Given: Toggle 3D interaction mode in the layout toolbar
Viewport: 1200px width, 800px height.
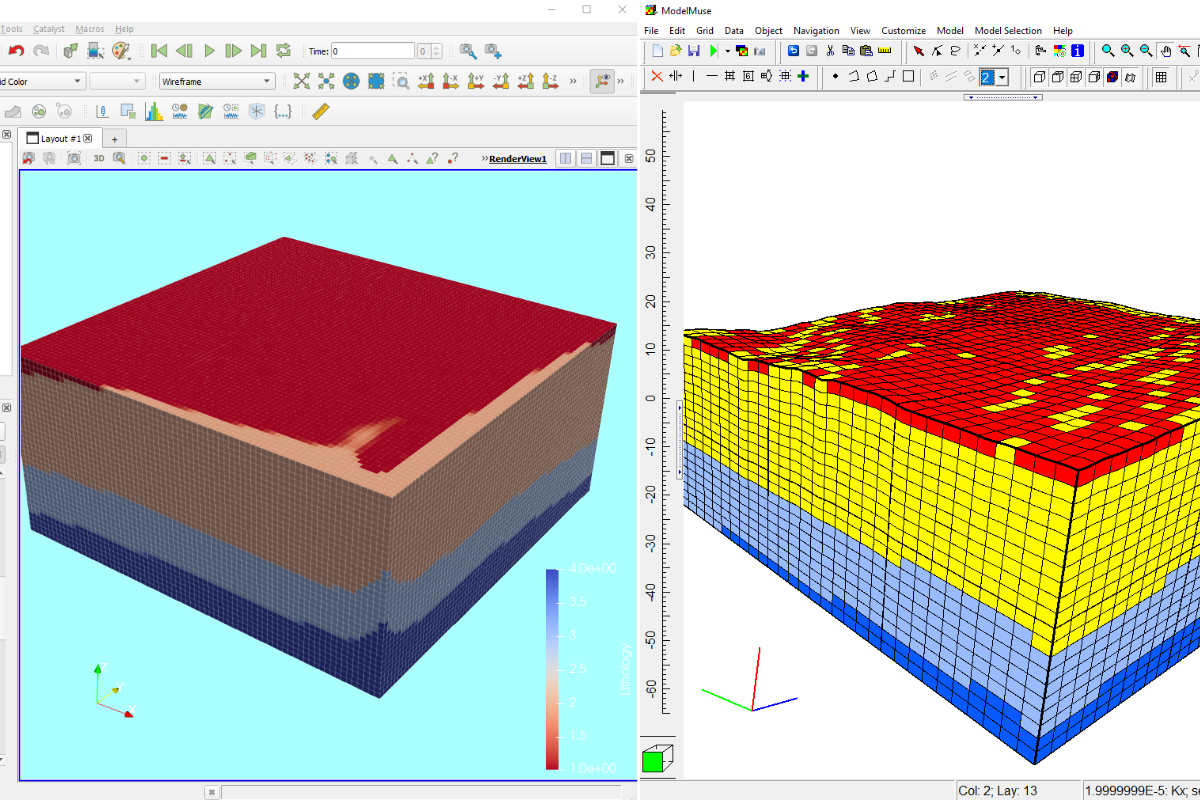Looking at the screenshot, I should pos(98,158).
